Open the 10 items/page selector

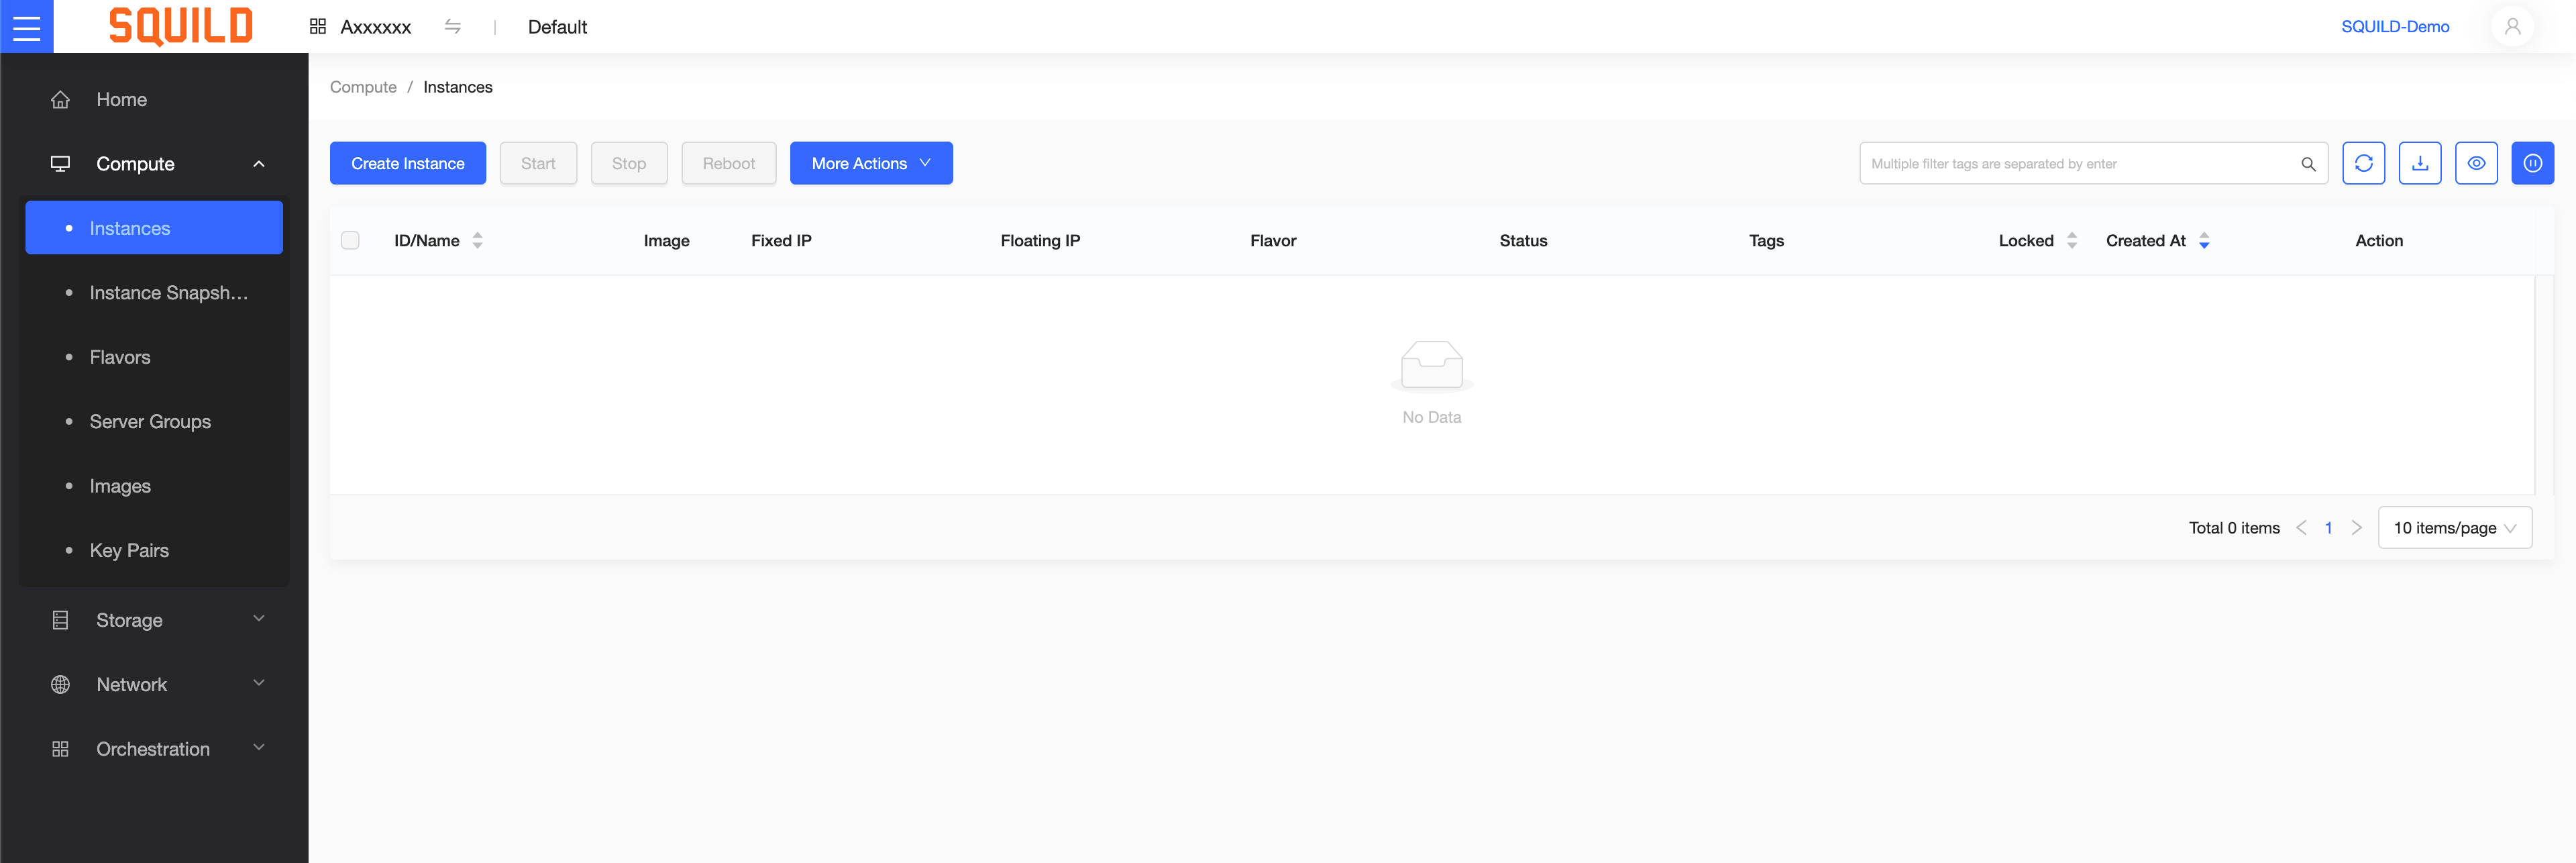[2454, 528]
